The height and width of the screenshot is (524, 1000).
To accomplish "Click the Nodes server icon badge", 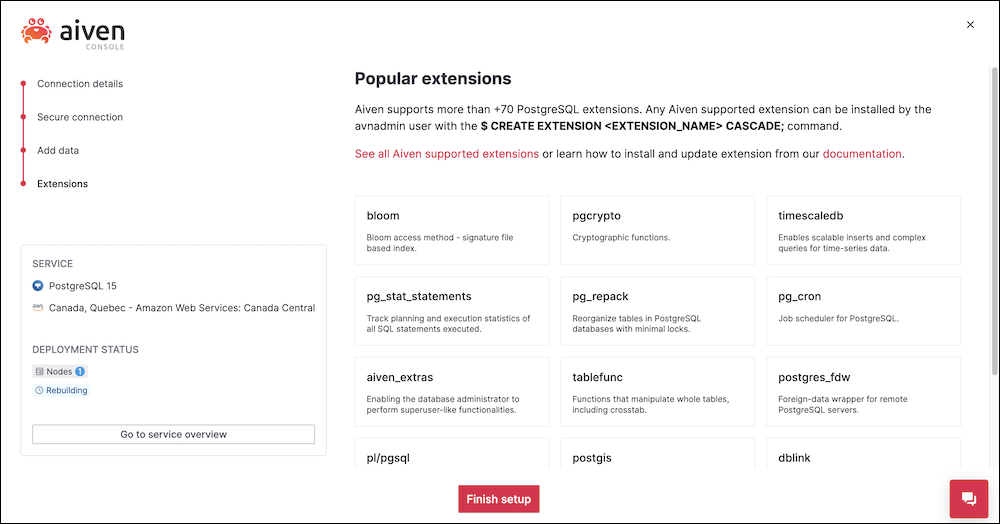I will click(x=40, y=371).
